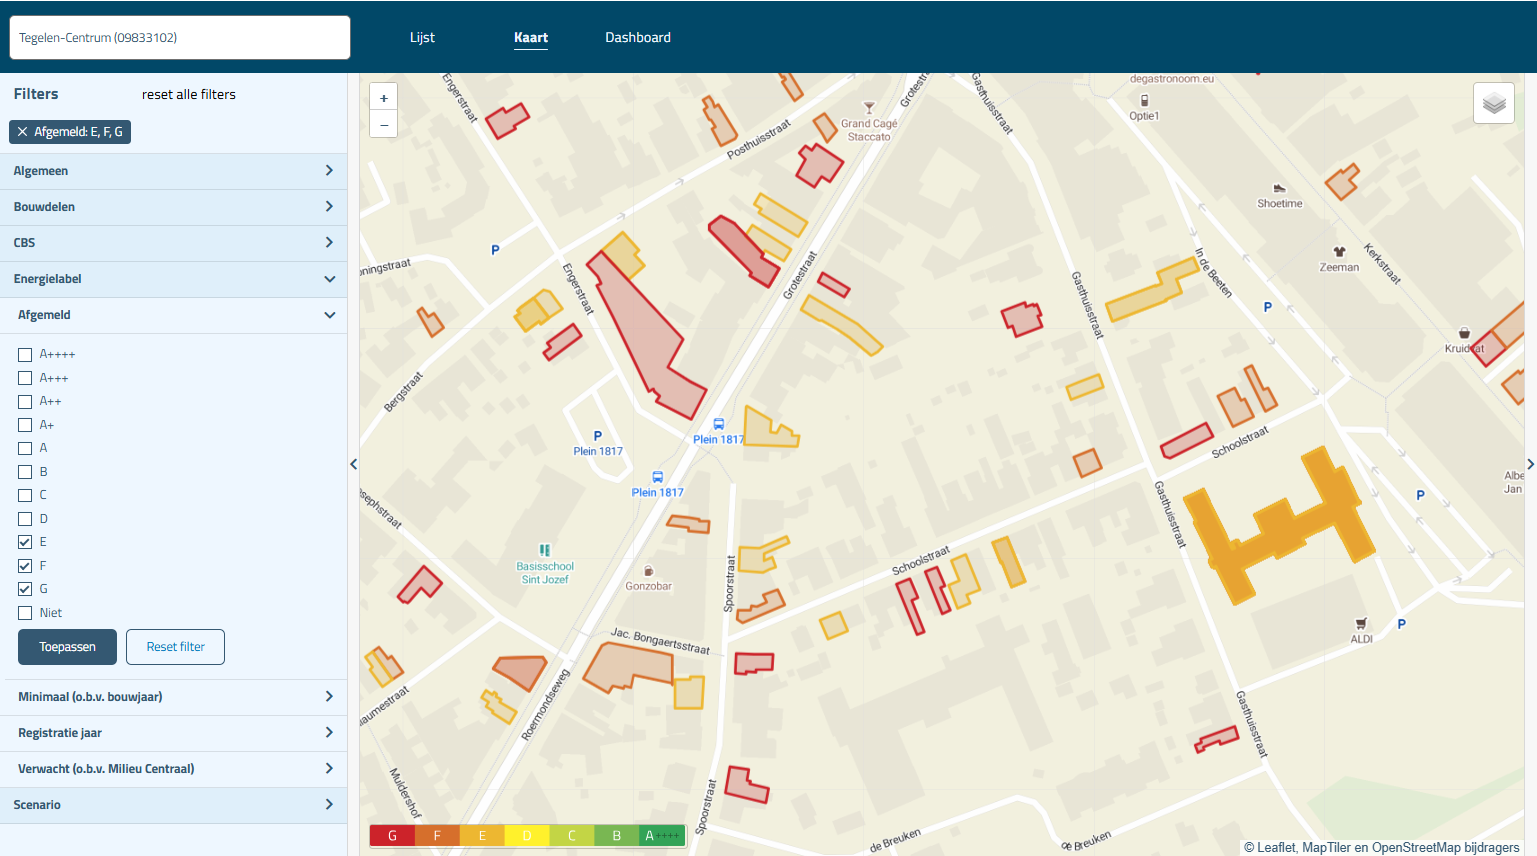Check the A++++ energy label checkbox
The image size is (1537, 856).
click(25, 355)
